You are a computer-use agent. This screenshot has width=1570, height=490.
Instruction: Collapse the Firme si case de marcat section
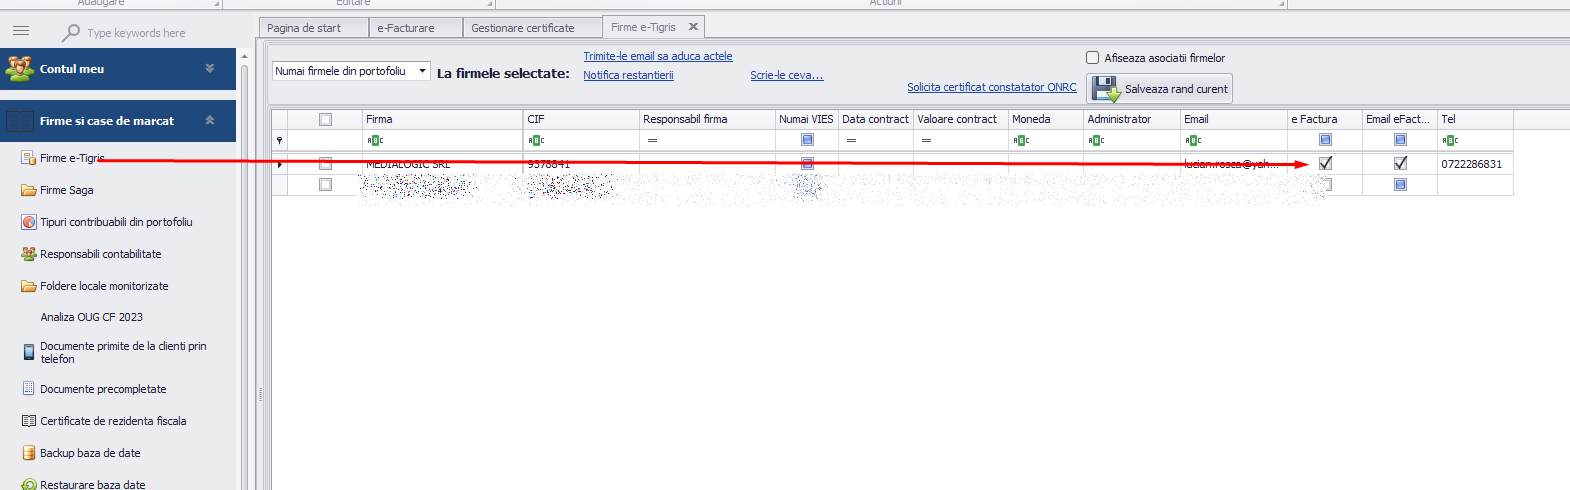point(210,121)
